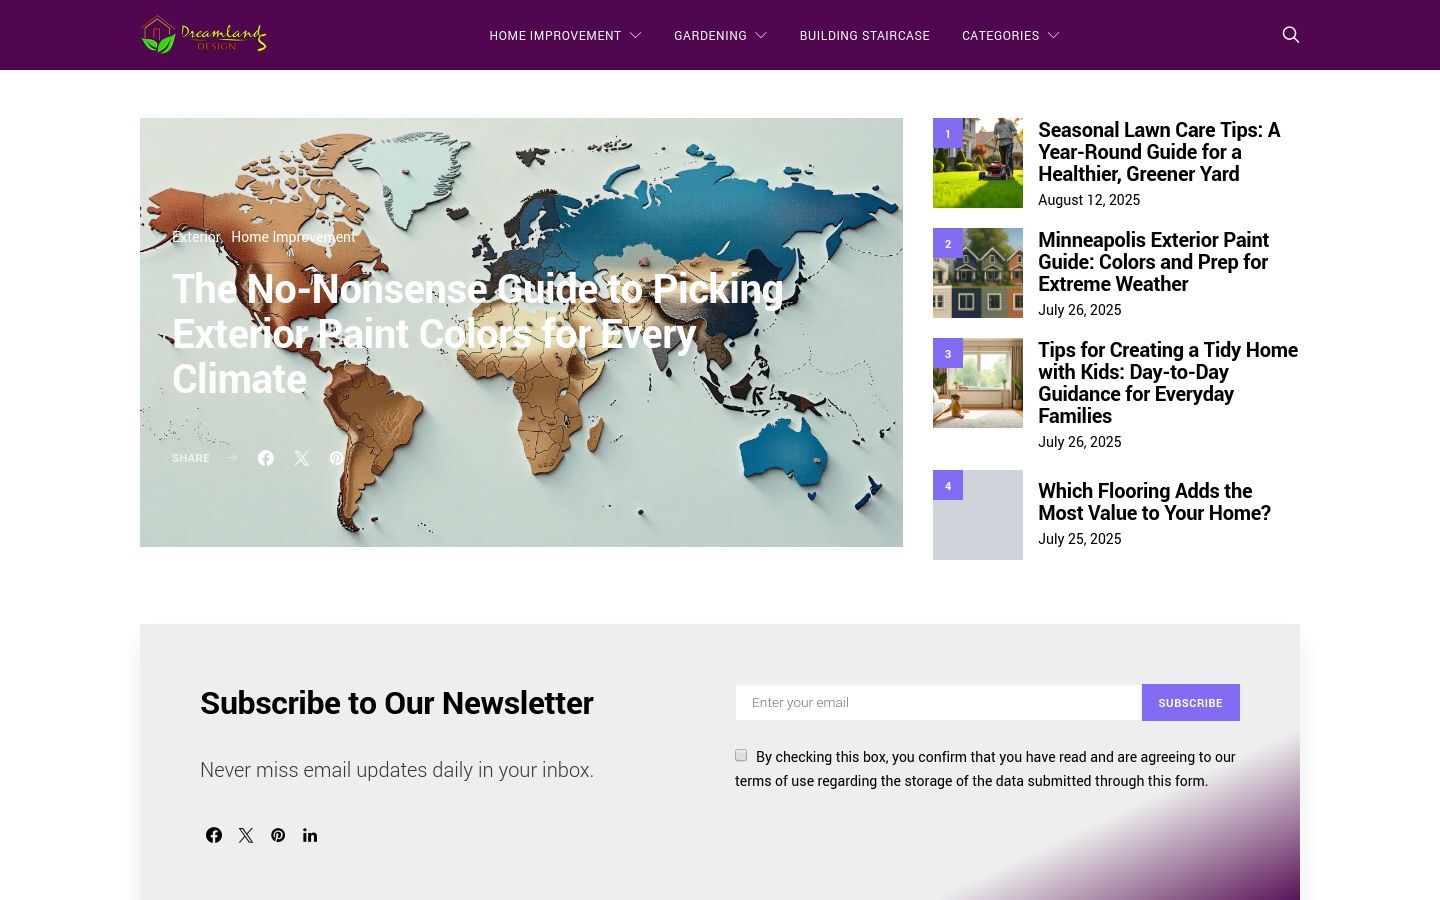Image resolution: width=1440 pixels, height=900 pixels.
Task: Open Which Flooring Adds Most Value article
Action: 1154,502
